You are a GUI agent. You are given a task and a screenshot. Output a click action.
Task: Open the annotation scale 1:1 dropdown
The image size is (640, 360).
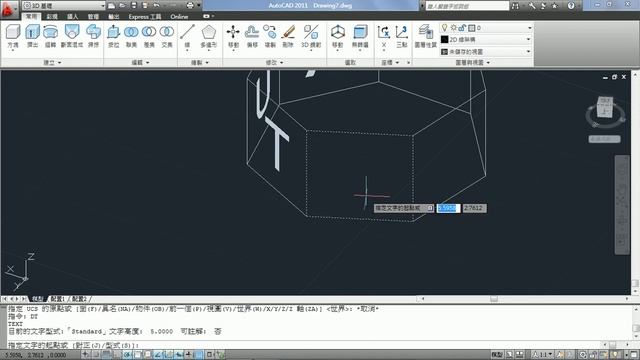(542, 355)
